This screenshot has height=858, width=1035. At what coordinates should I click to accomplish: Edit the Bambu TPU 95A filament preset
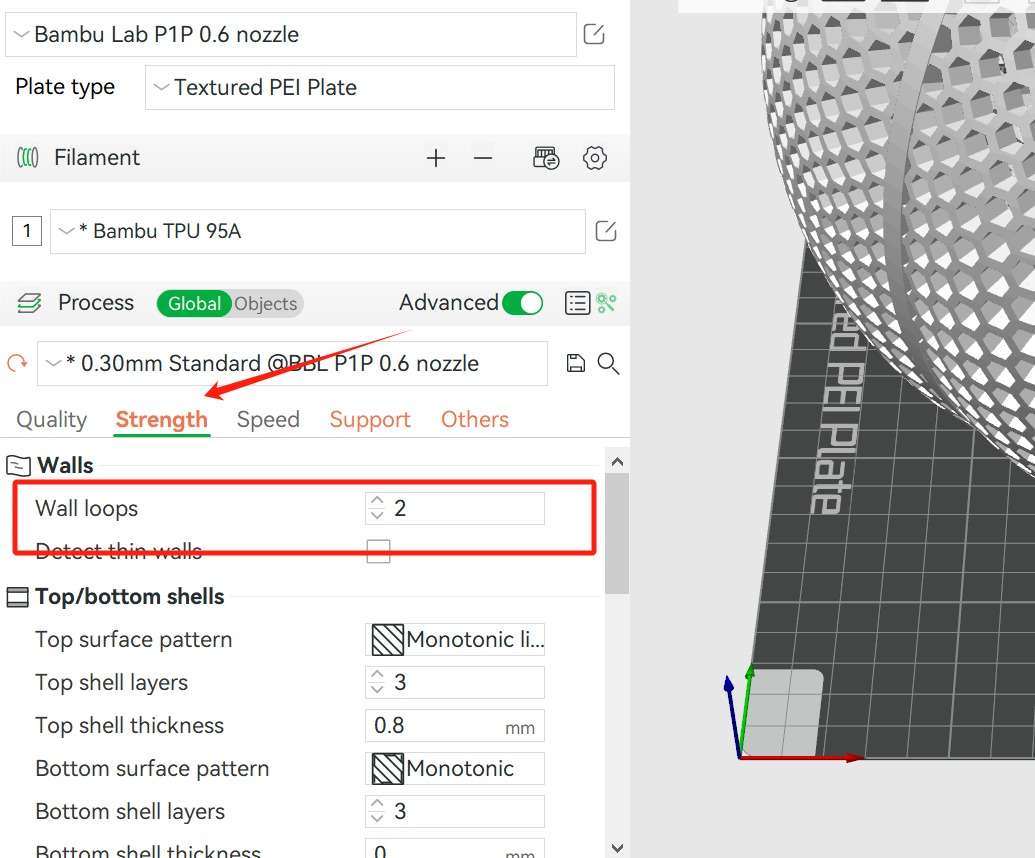606,232
